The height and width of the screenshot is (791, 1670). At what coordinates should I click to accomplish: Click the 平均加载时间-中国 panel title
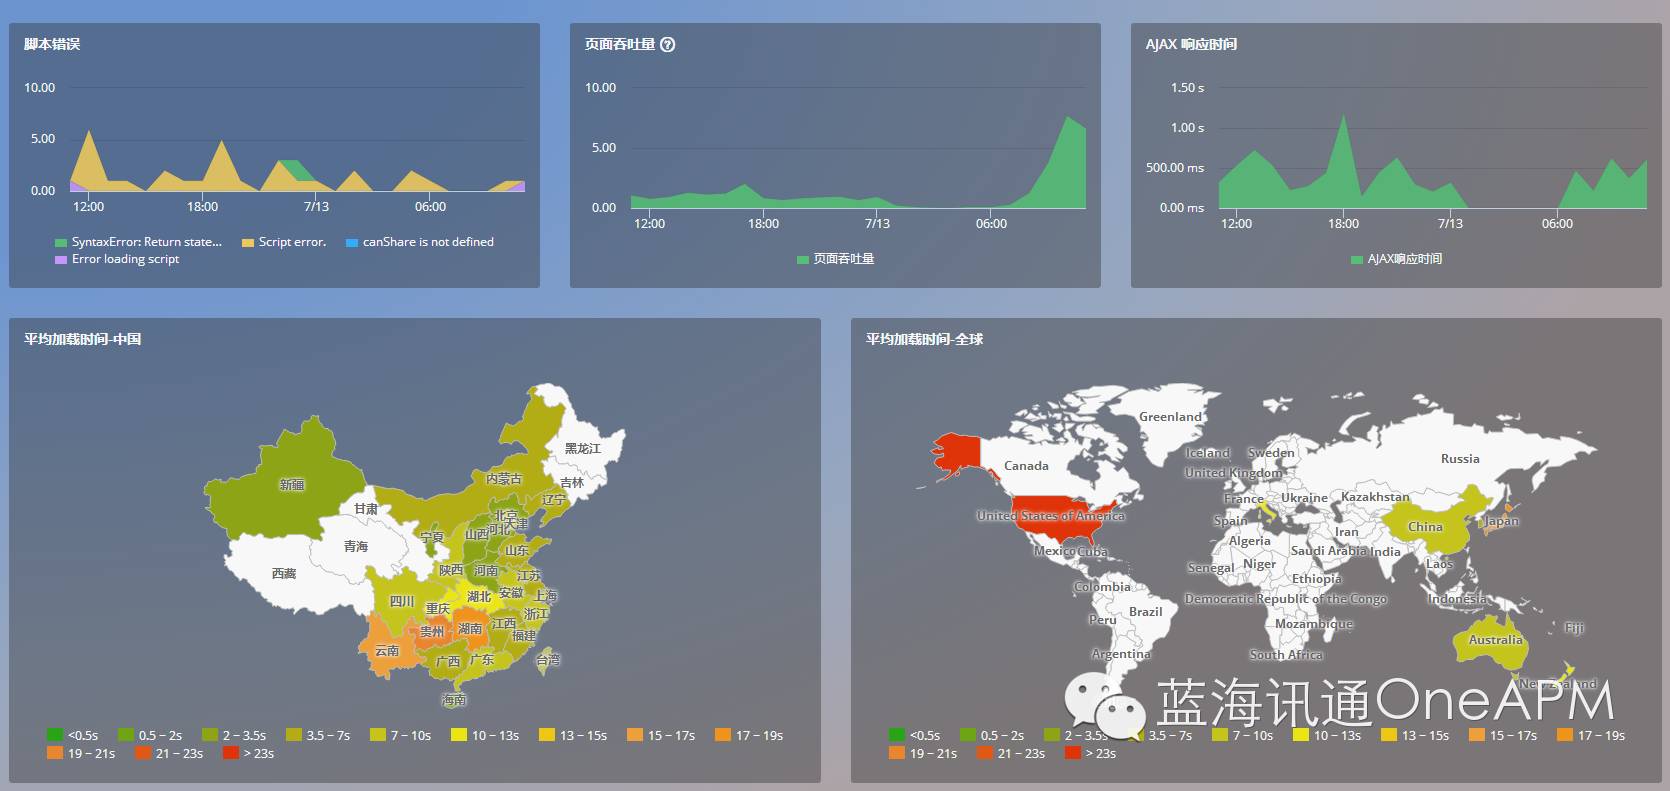(83, 339)
